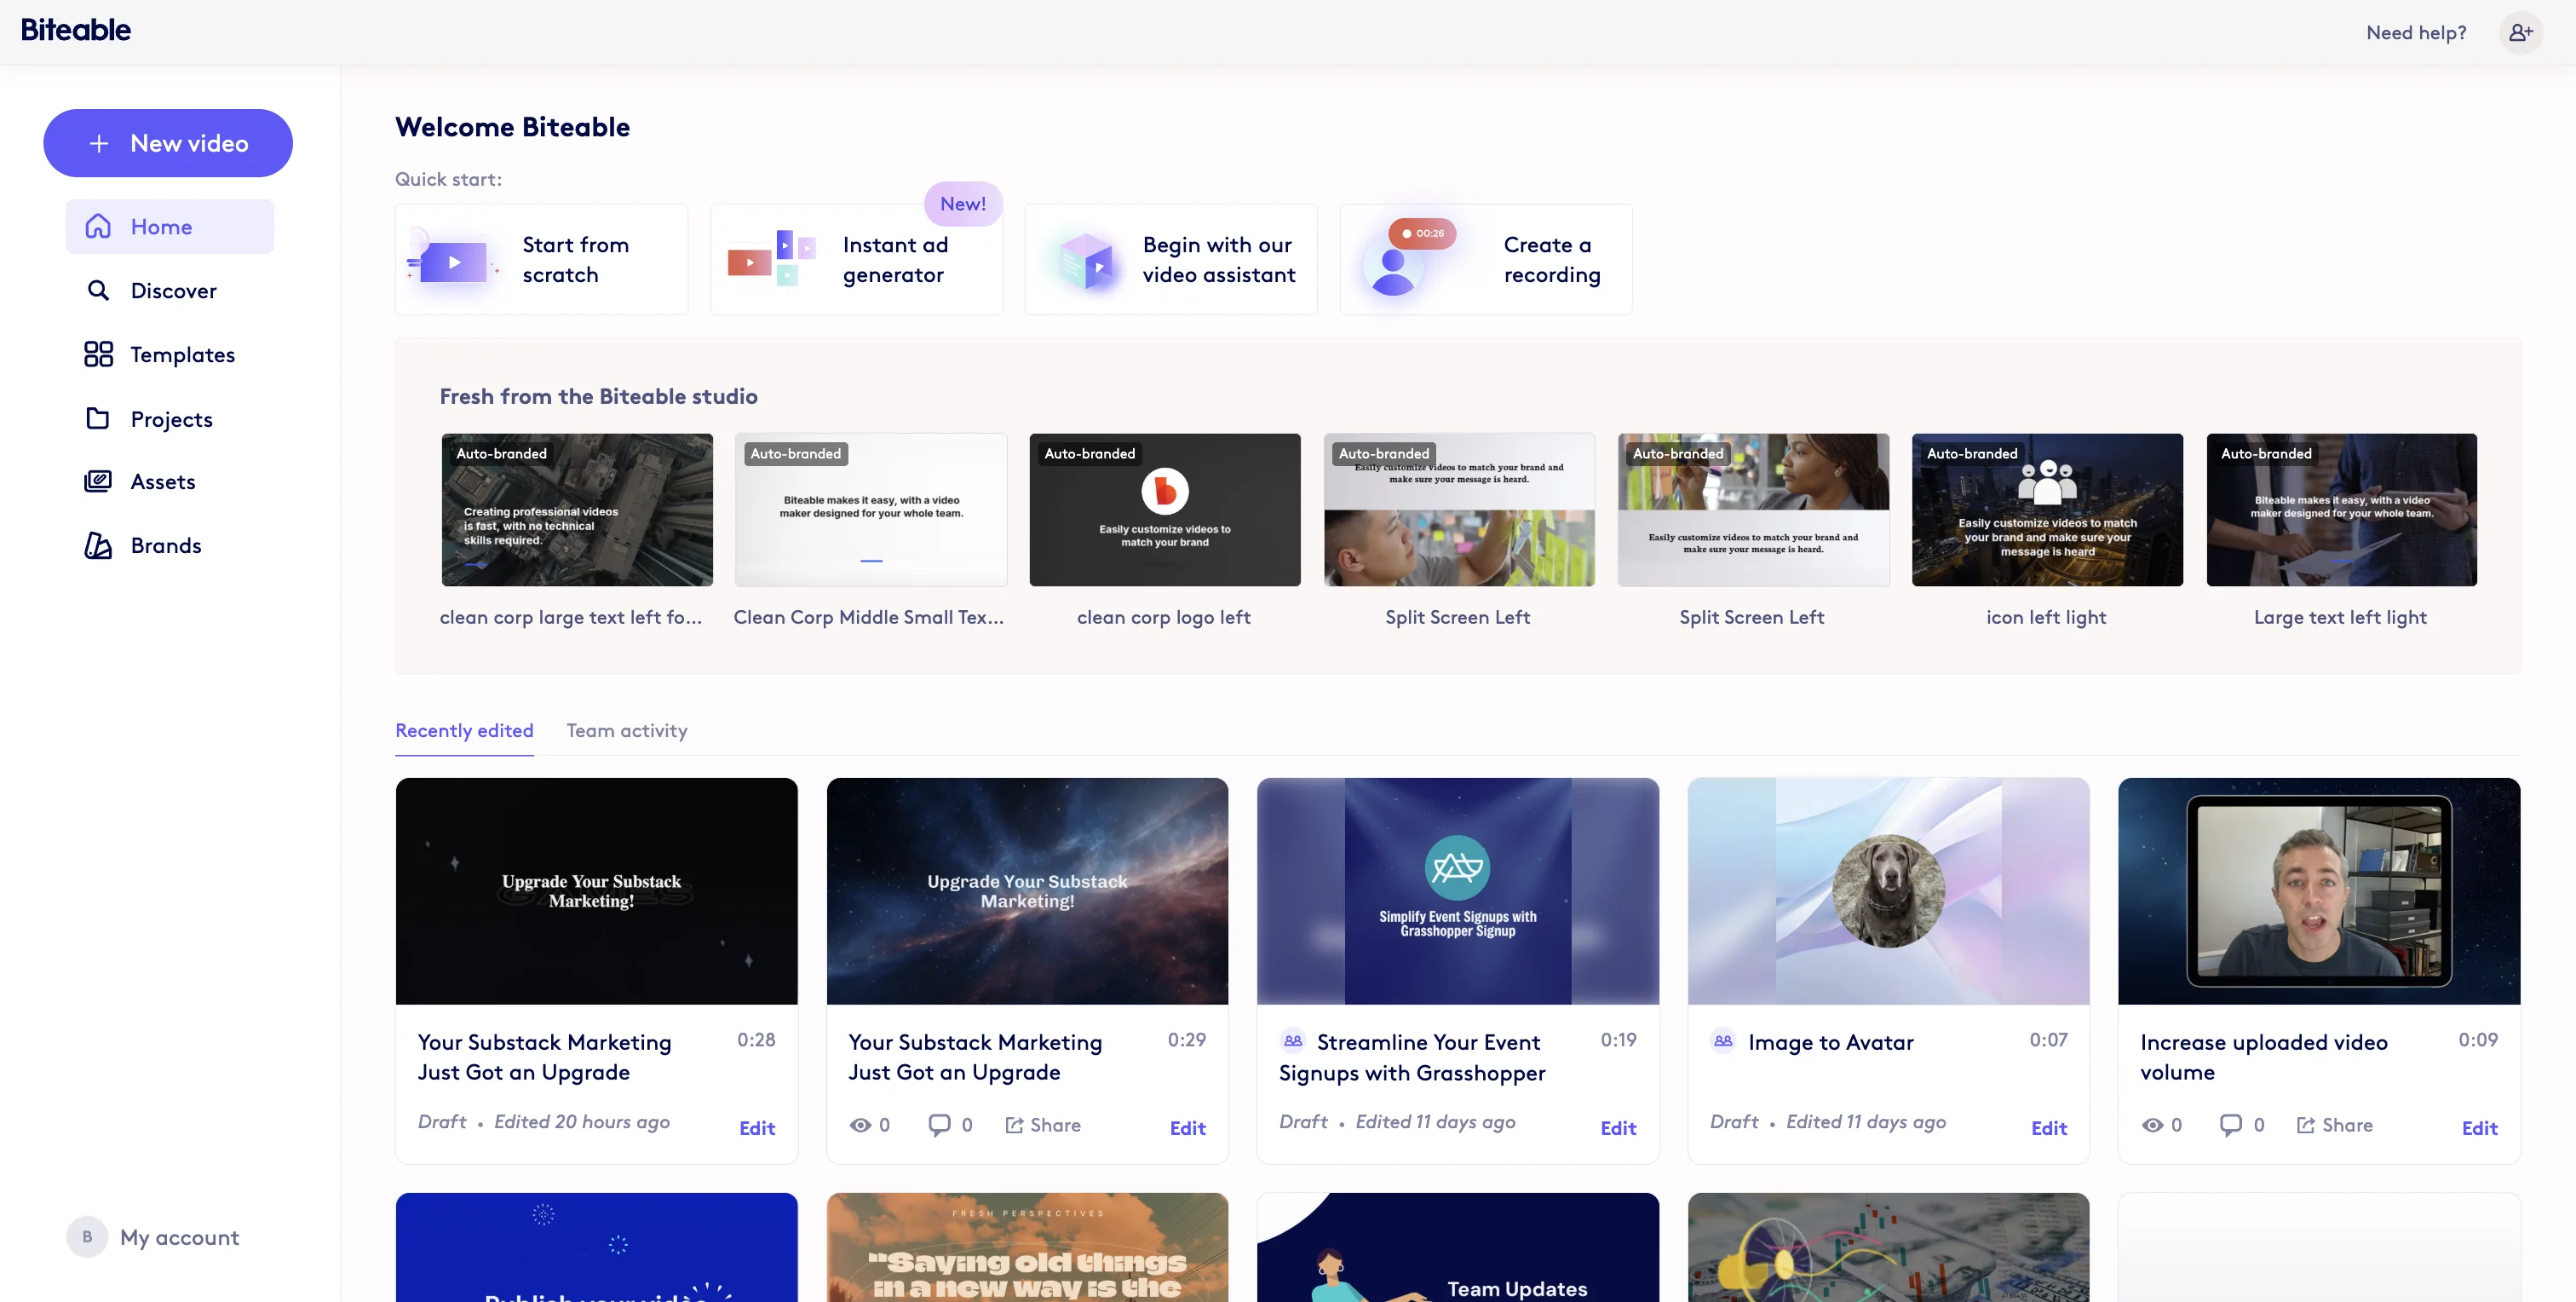This screenshot has height=1302, width=2576.
Task: Click the Home icon in sidebar
Action: coord(98,227)
